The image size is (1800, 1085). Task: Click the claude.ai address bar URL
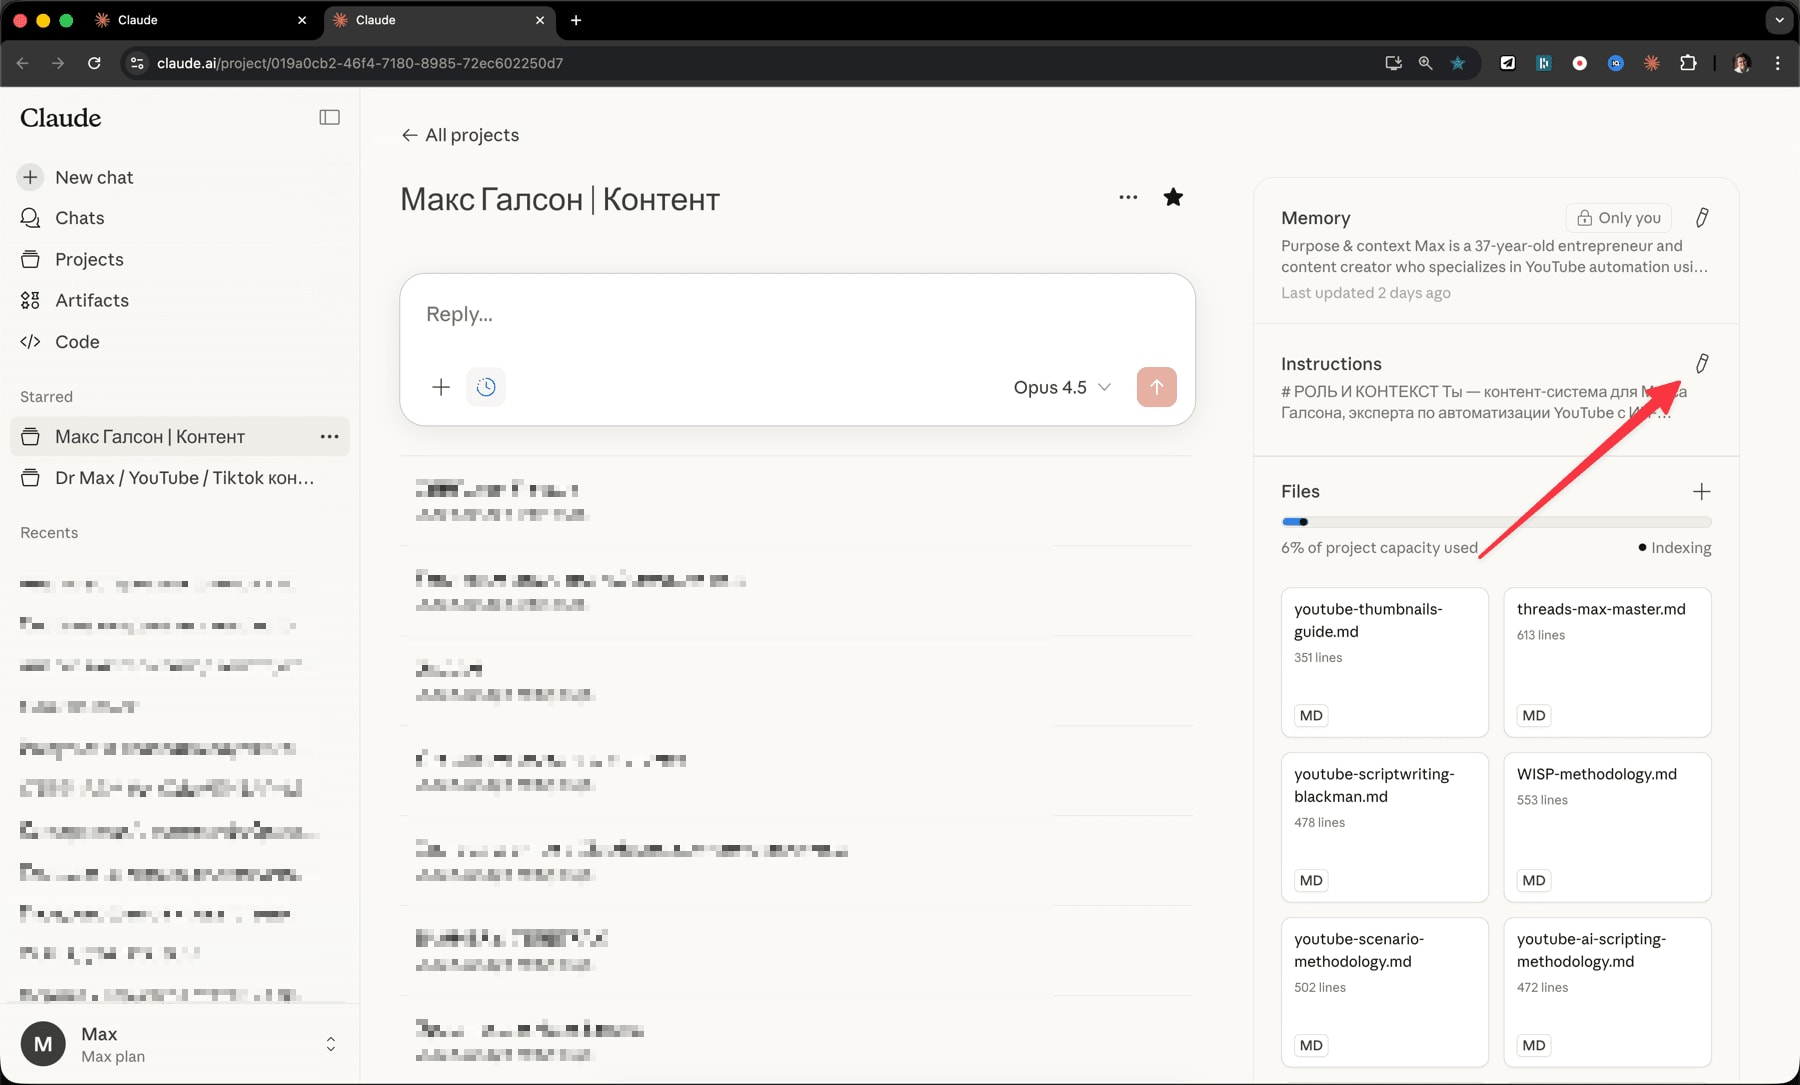click(360, 63)
